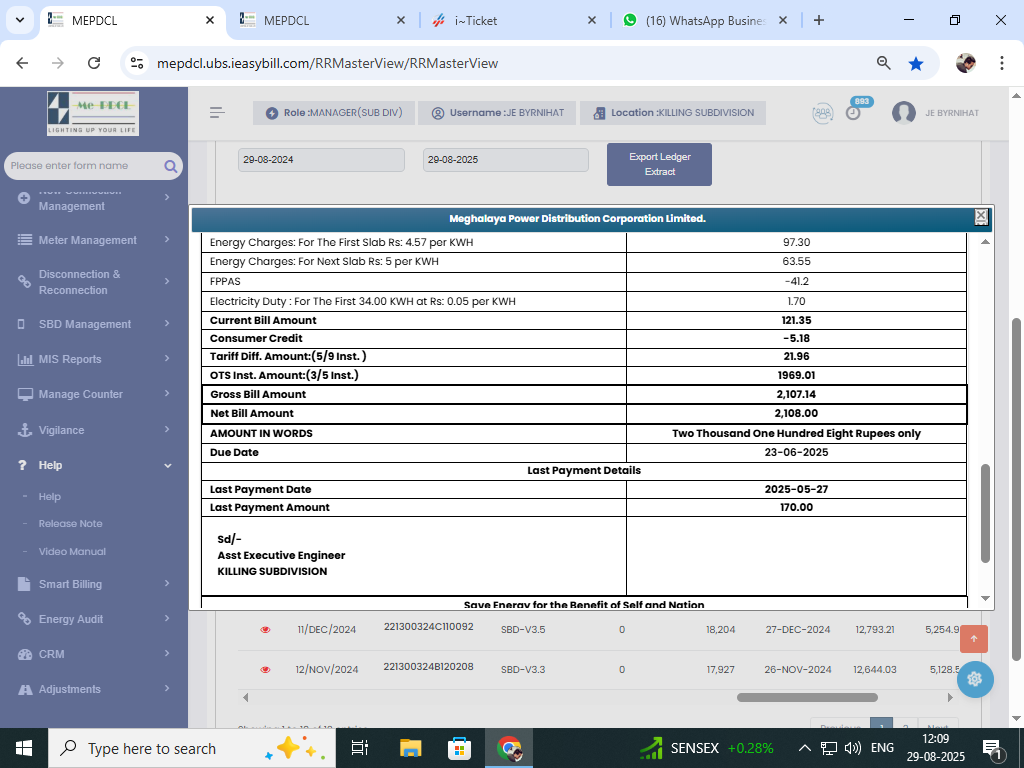Click the Export Ledger Extract button
Screen dimensions: 1024x768
[x=659, y=164]
